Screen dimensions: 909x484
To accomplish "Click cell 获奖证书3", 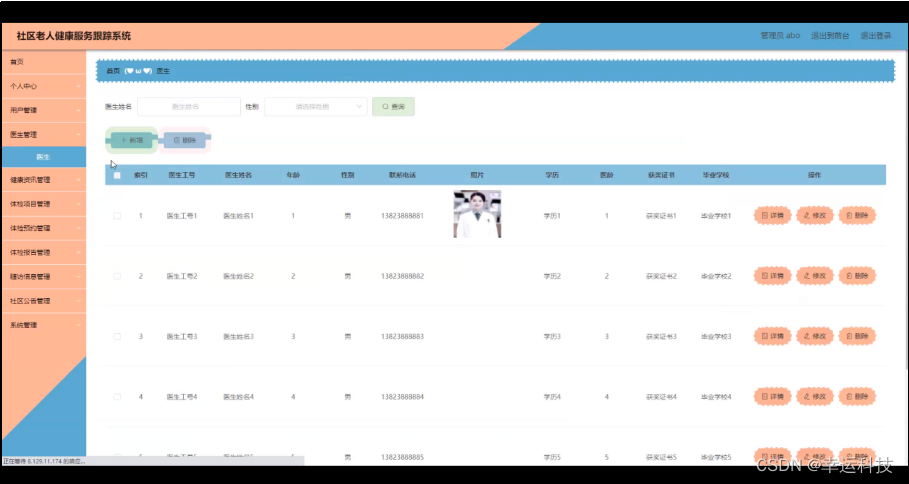I will coord(661,336).
